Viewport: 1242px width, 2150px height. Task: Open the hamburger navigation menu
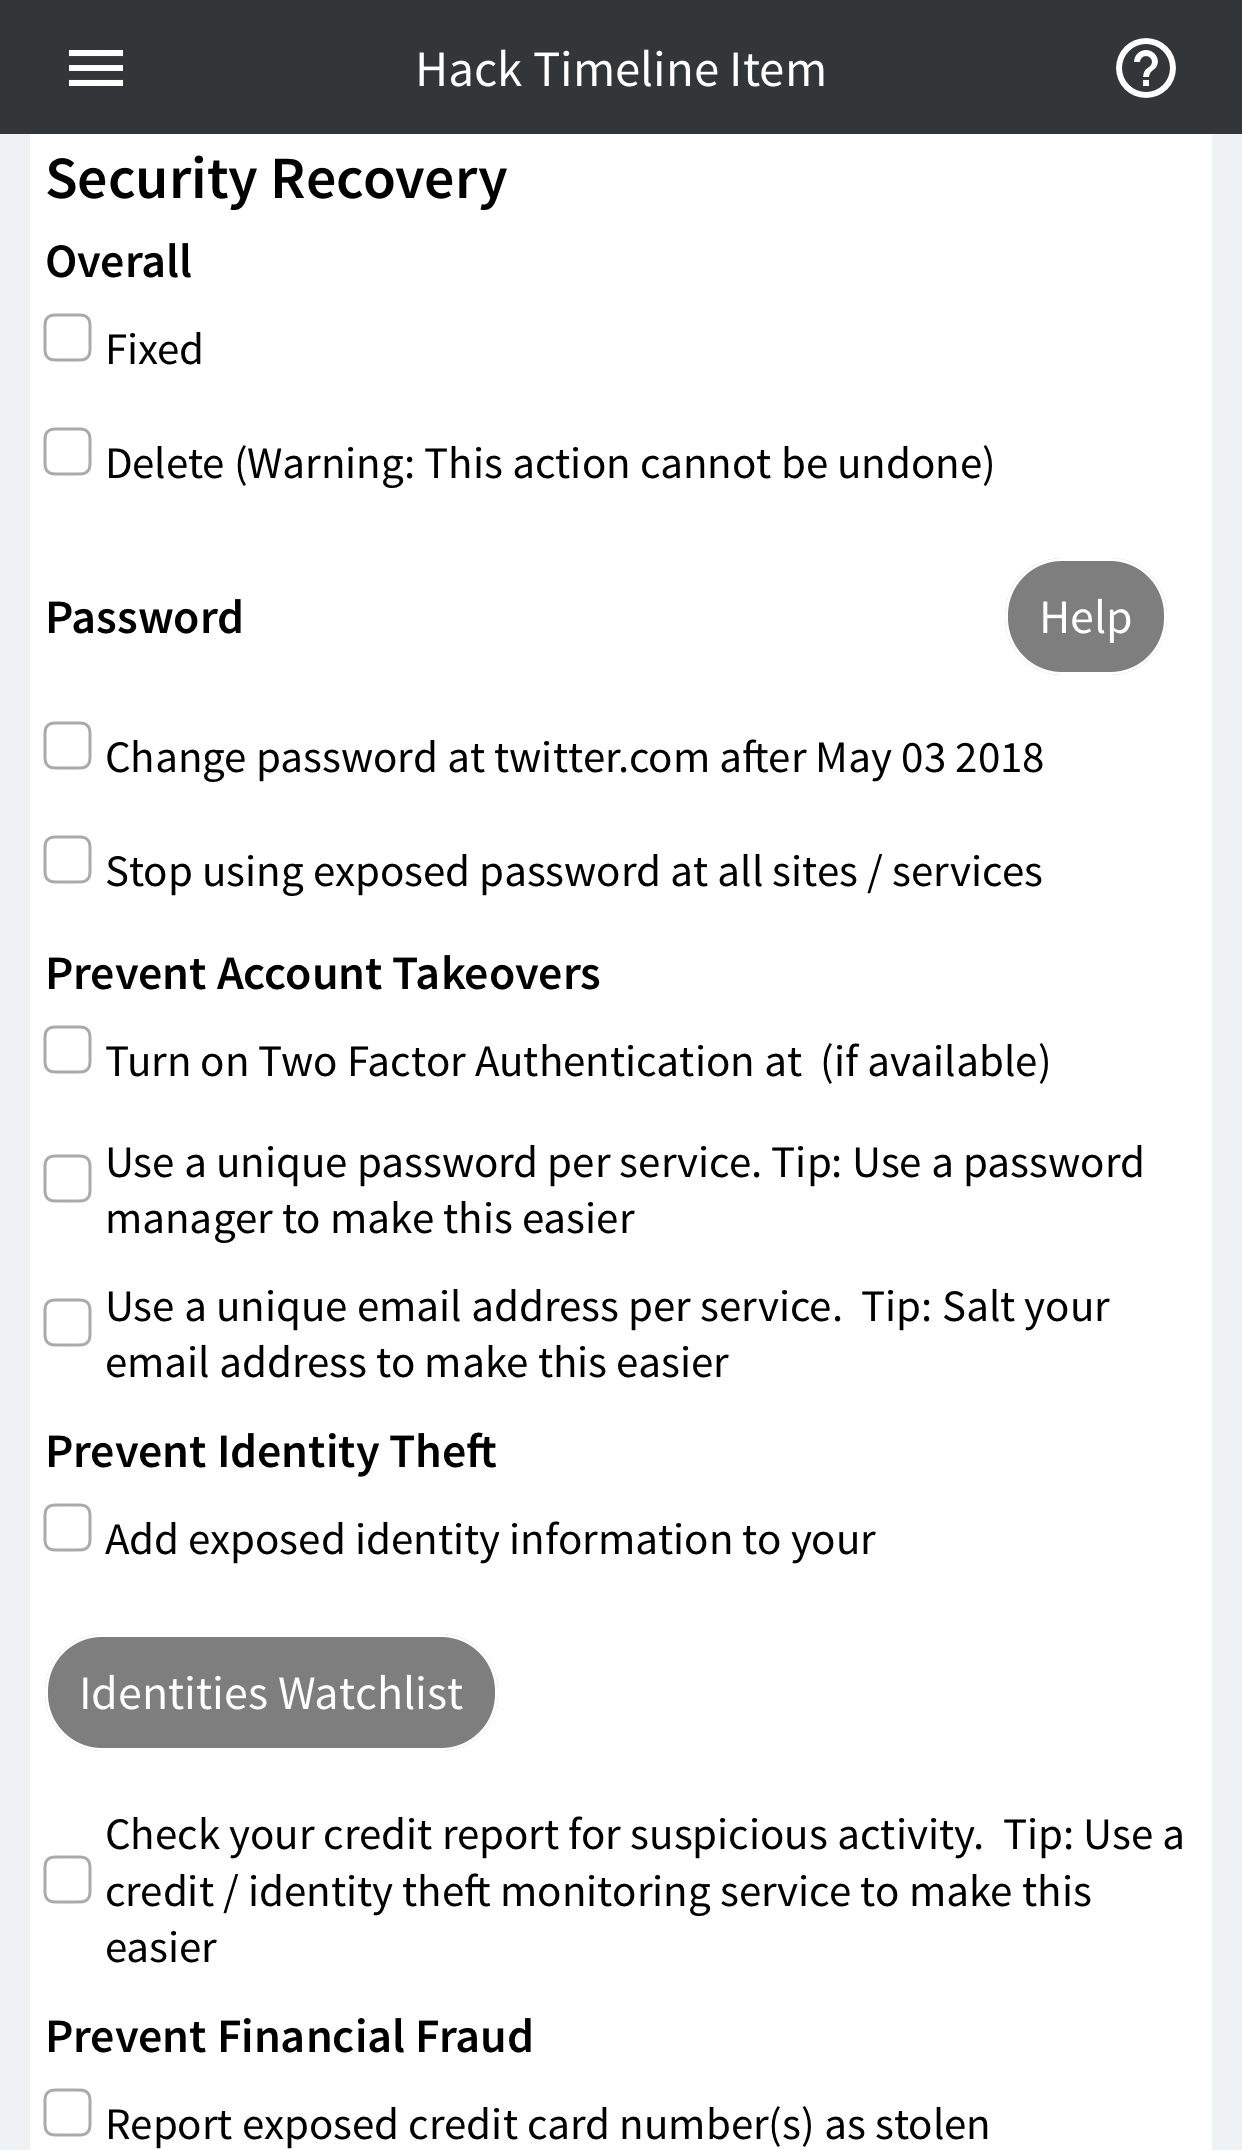coord(96,68)
